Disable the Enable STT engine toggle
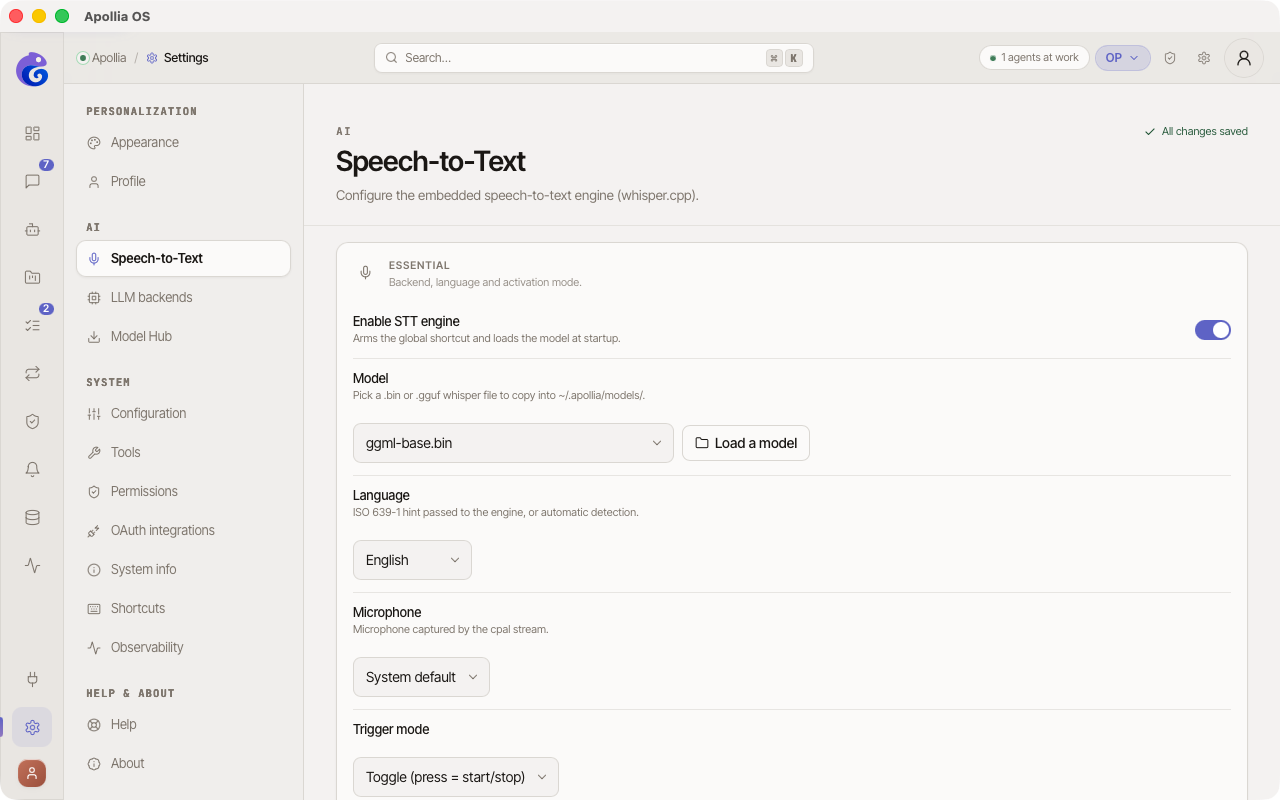The image size is (1280, 800). [x=1213, y=330]
